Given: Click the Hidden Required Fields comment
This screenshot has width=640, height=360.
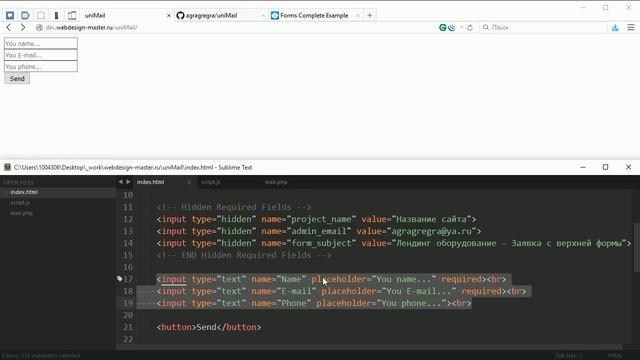Looking at the screenshot, I should tap(233, 207).
